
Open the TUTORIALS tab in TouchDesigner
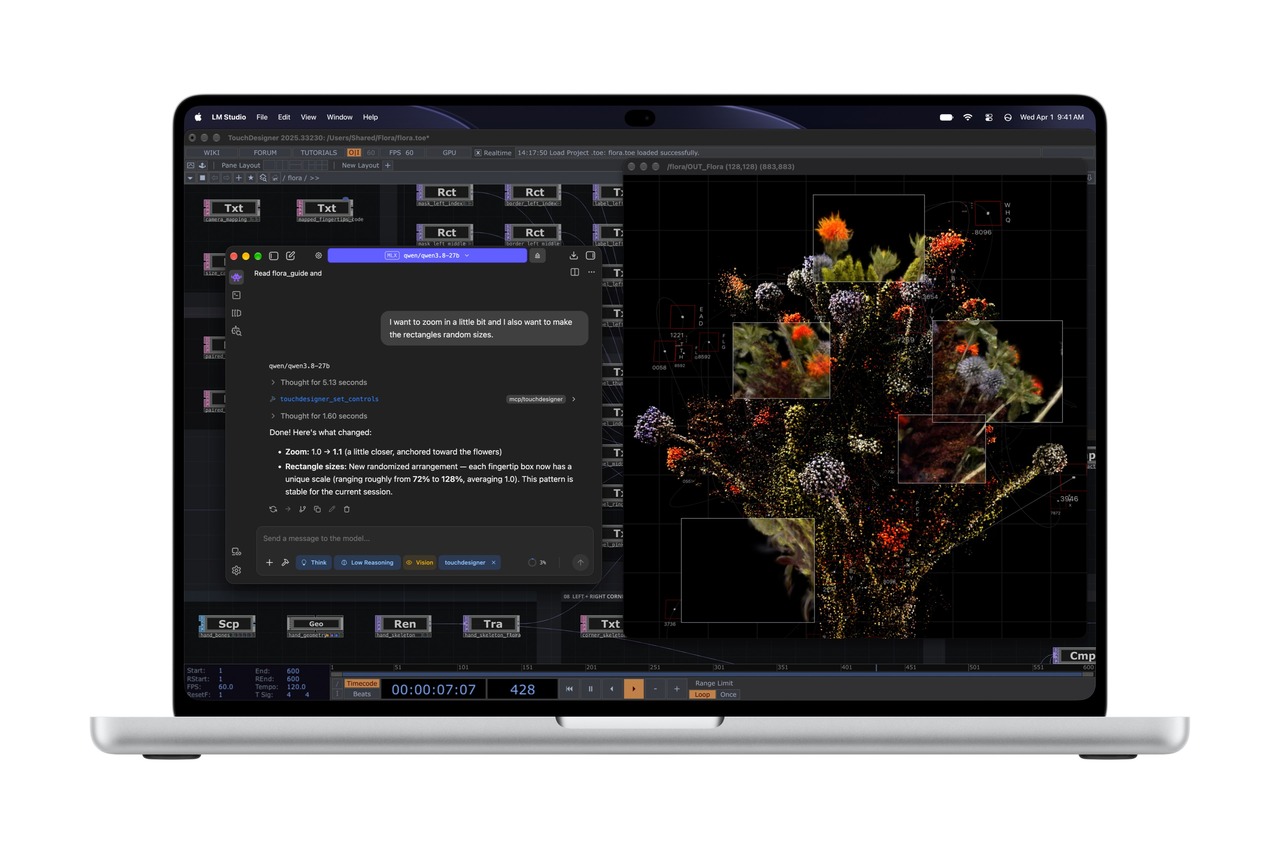[319, 153]
